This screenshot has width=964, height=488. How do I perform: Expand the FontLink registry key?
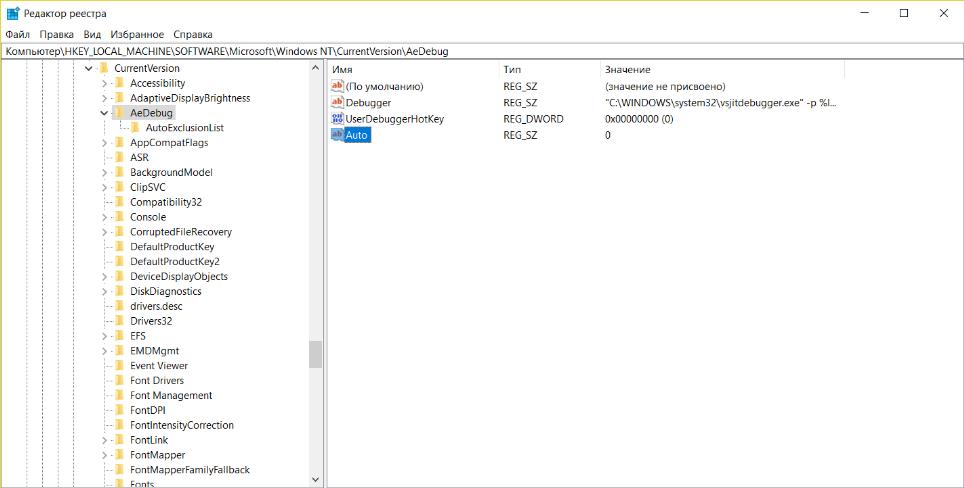coord(104,440)
